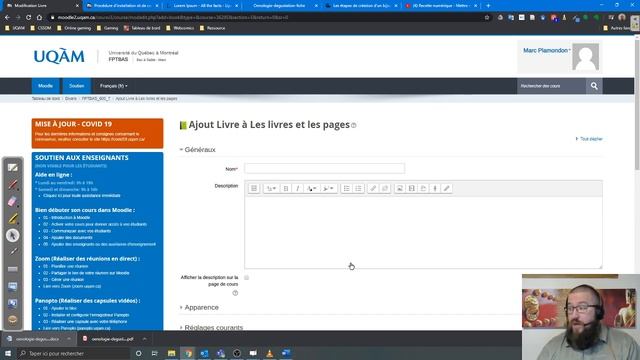The width and height of the screenshot is (640, 360).
Task: Toggle bold in the description editor
Action: point(286,188)
